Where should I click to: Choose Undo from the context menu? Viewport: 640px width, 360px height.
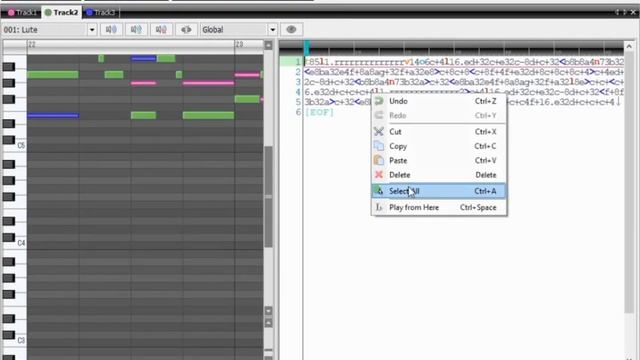(x=439, y=101)
